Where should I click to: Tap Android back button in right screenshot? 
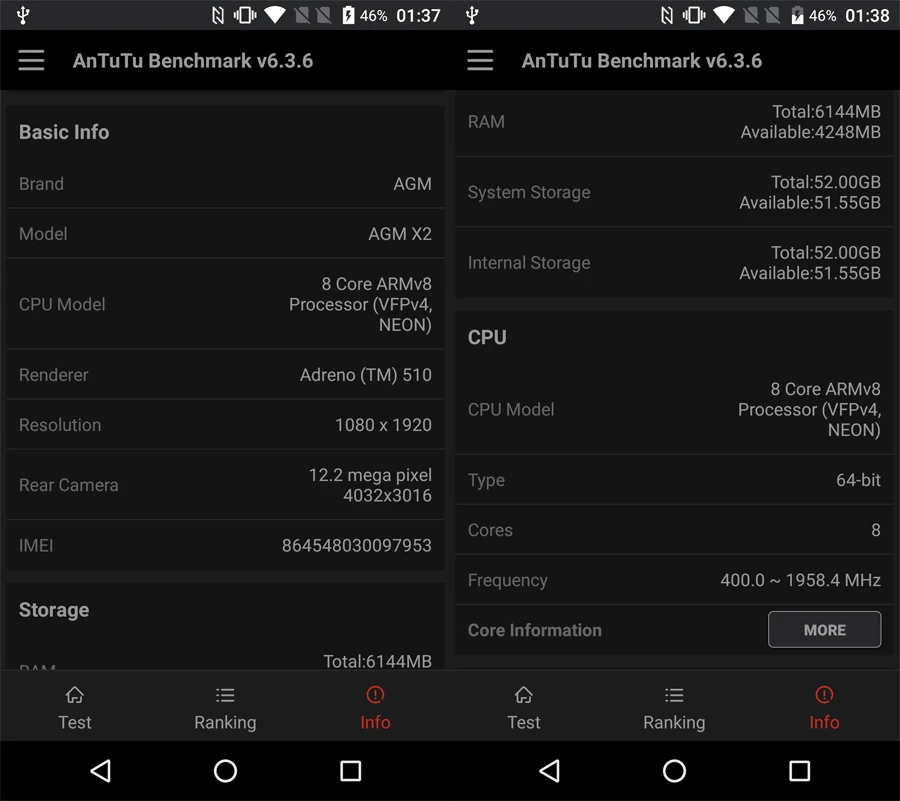pos(549,771)
